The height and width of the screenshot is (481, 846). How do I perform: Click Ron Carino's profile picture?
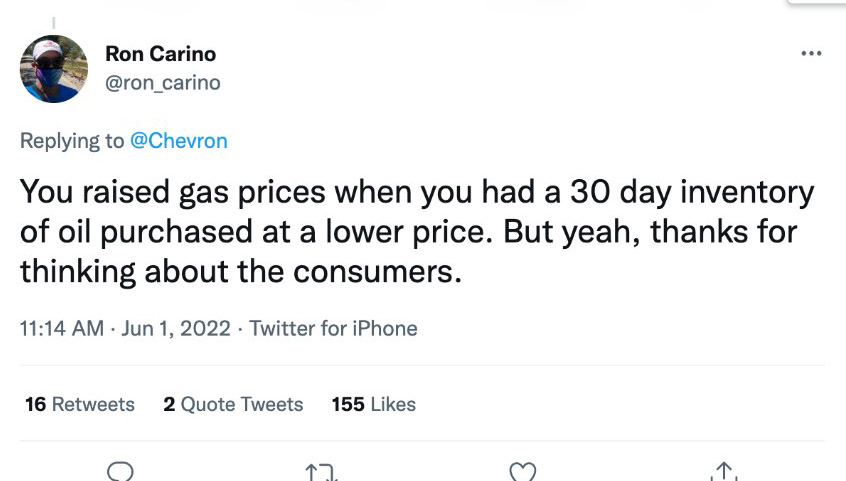pyautogui.click(x=54, y=69)
